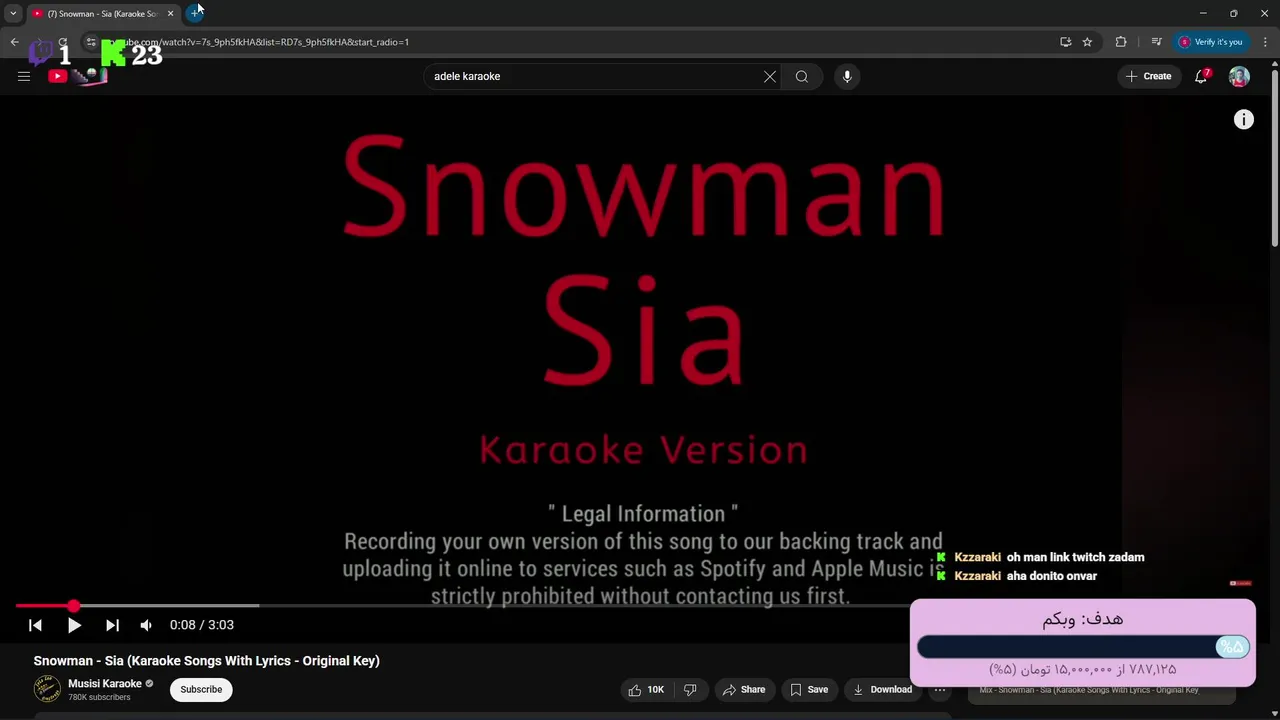
Task: Open the browser extensions puzzle icon
Action: [x=1121, y=42]
